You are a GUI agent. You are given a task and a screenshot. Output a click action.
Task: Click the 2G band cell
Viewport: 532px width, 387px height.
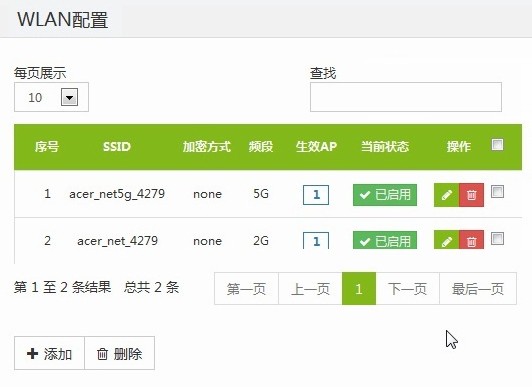point(261,240)
